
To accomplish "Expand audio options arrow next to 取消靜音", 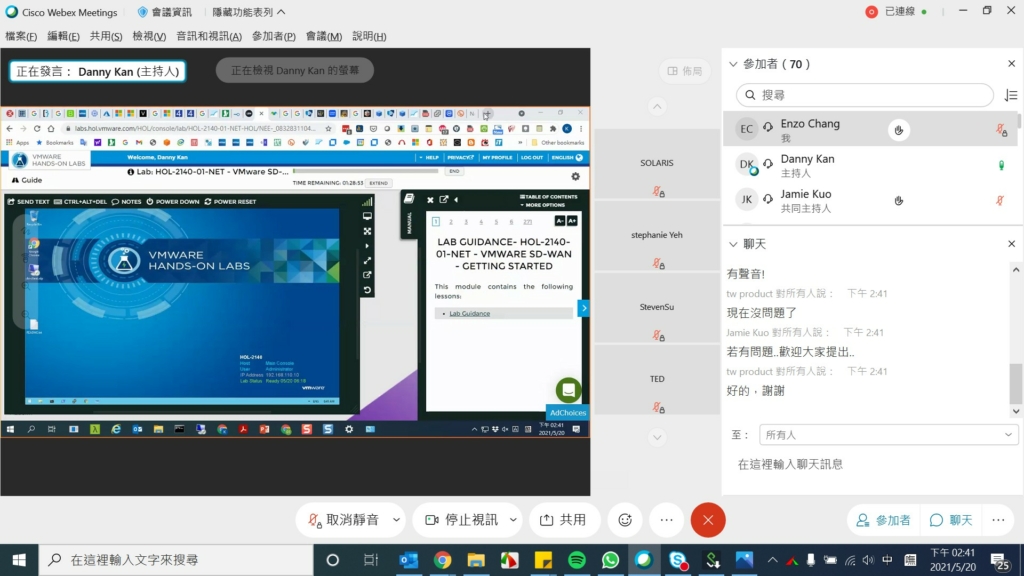I will pos(396,520).
